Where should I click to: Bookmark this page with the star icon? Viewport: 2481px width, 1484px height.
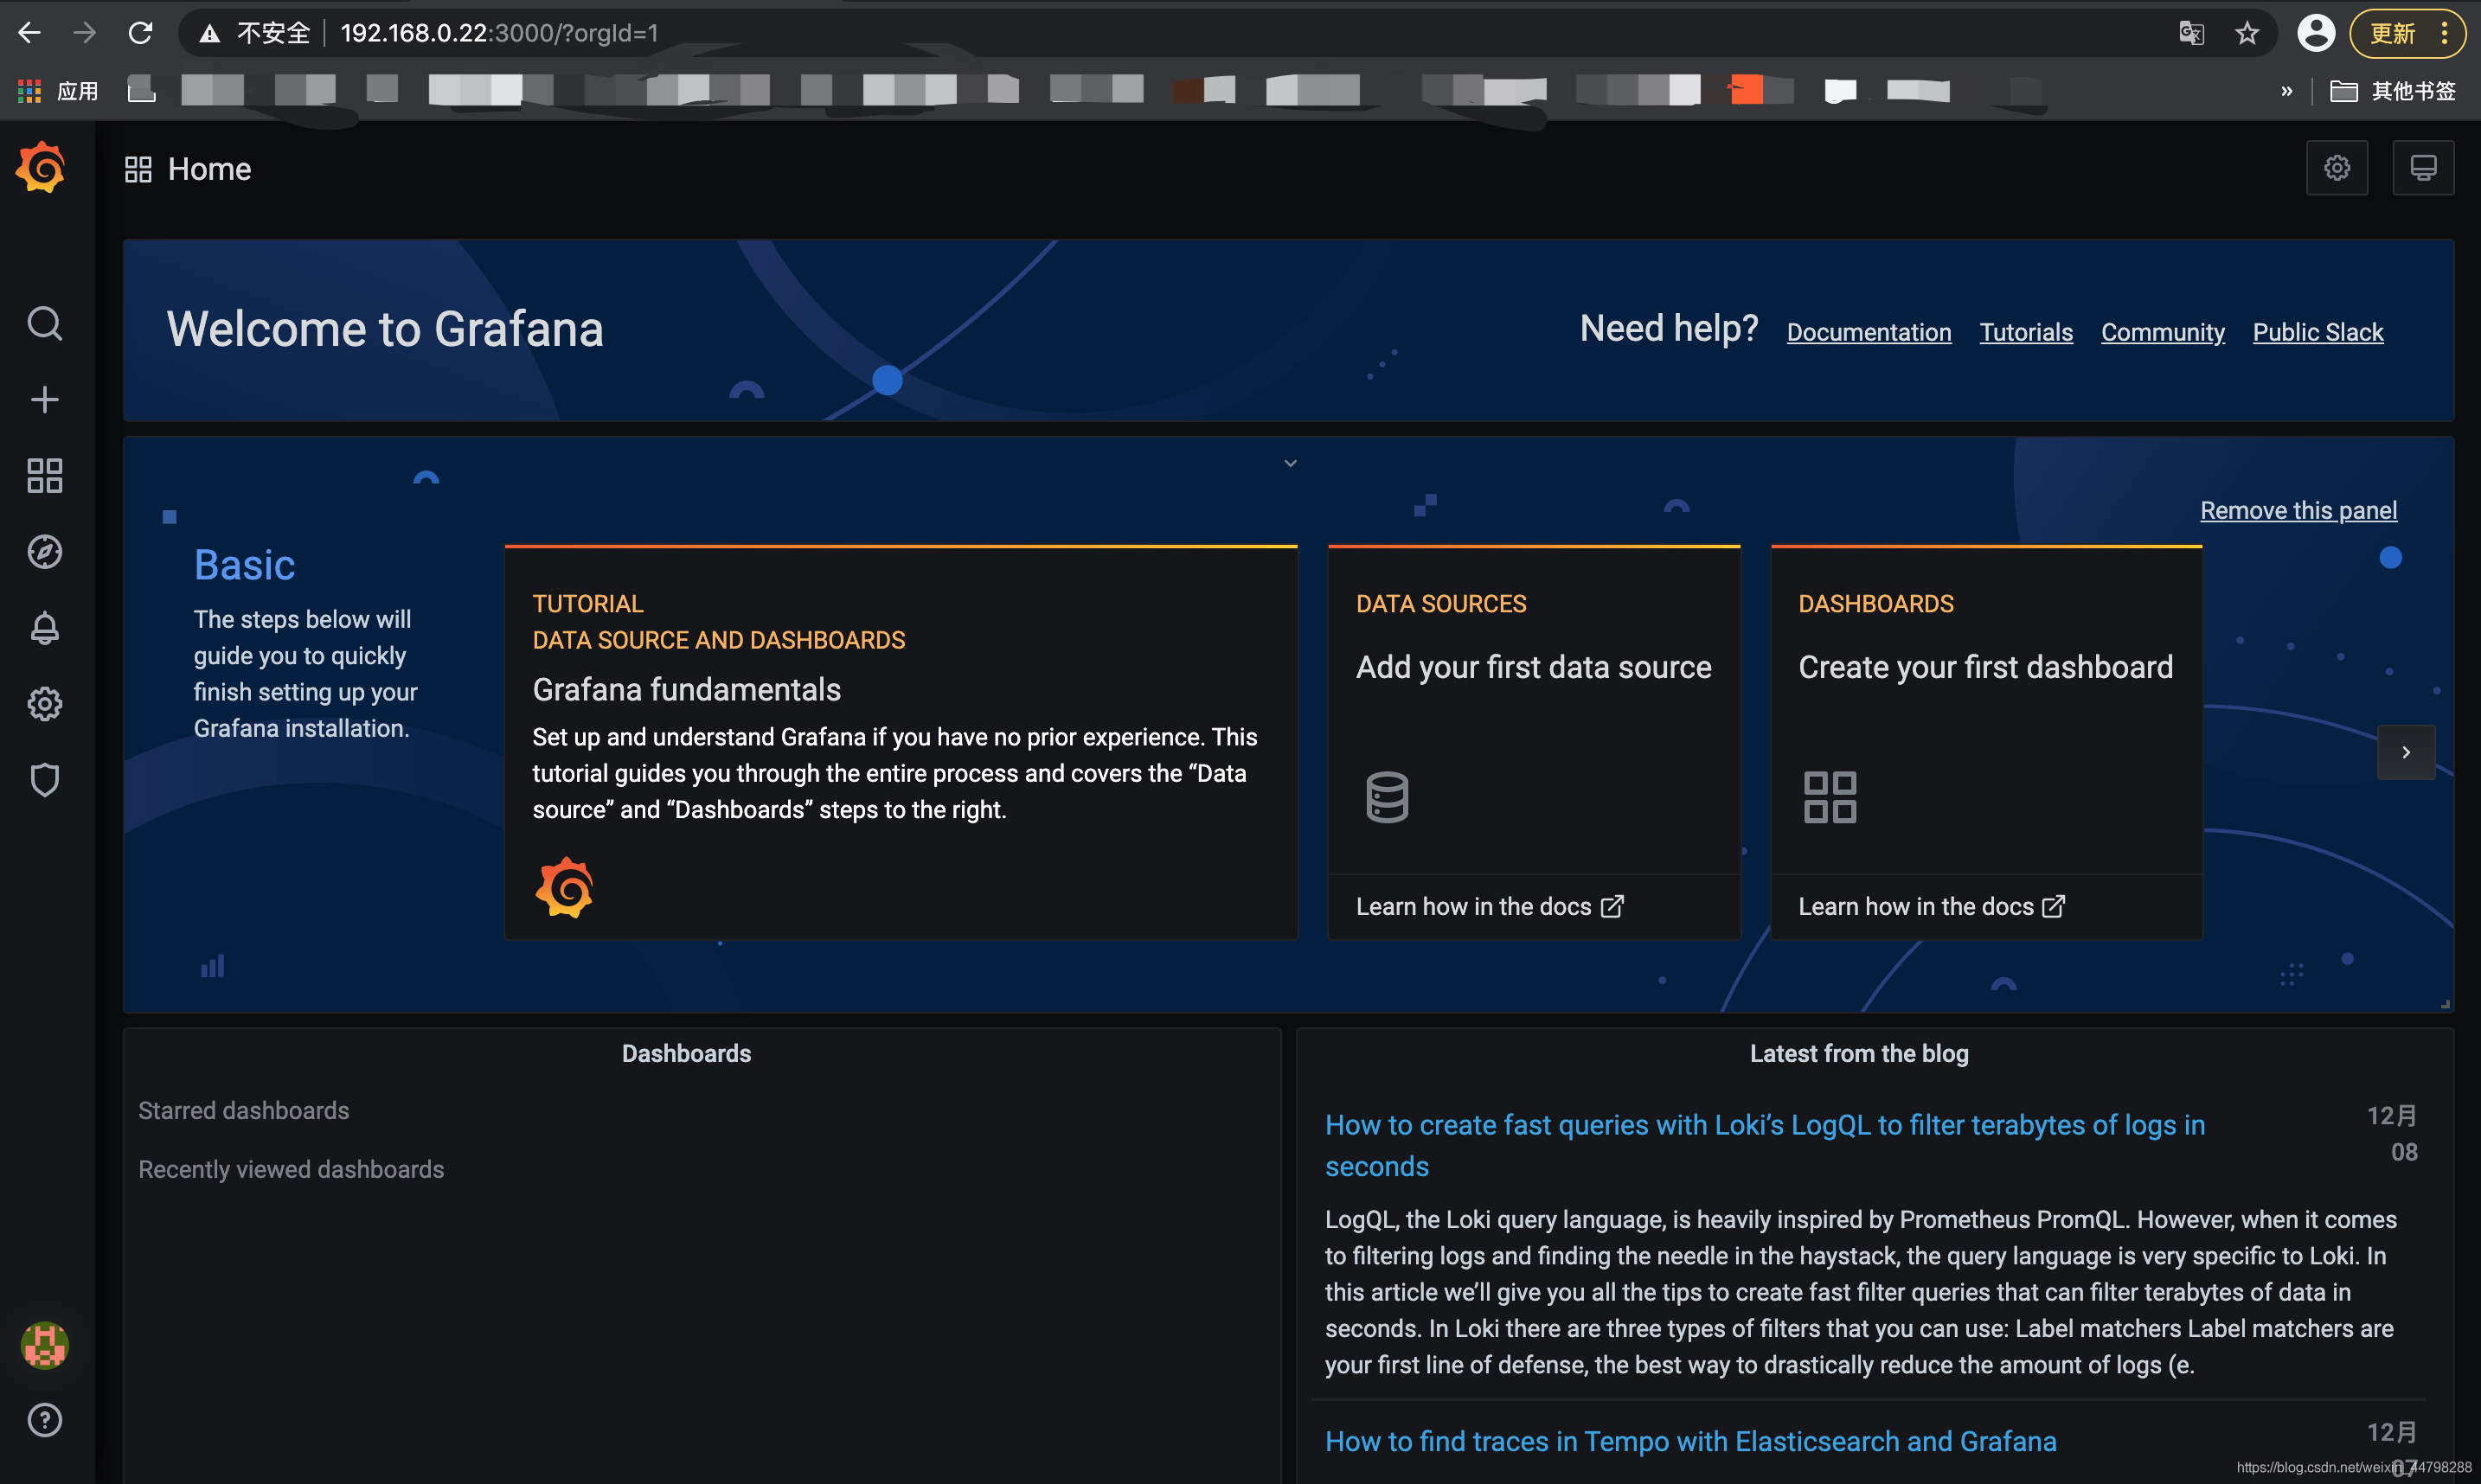pyautogui.click(x=2247, y=33)
